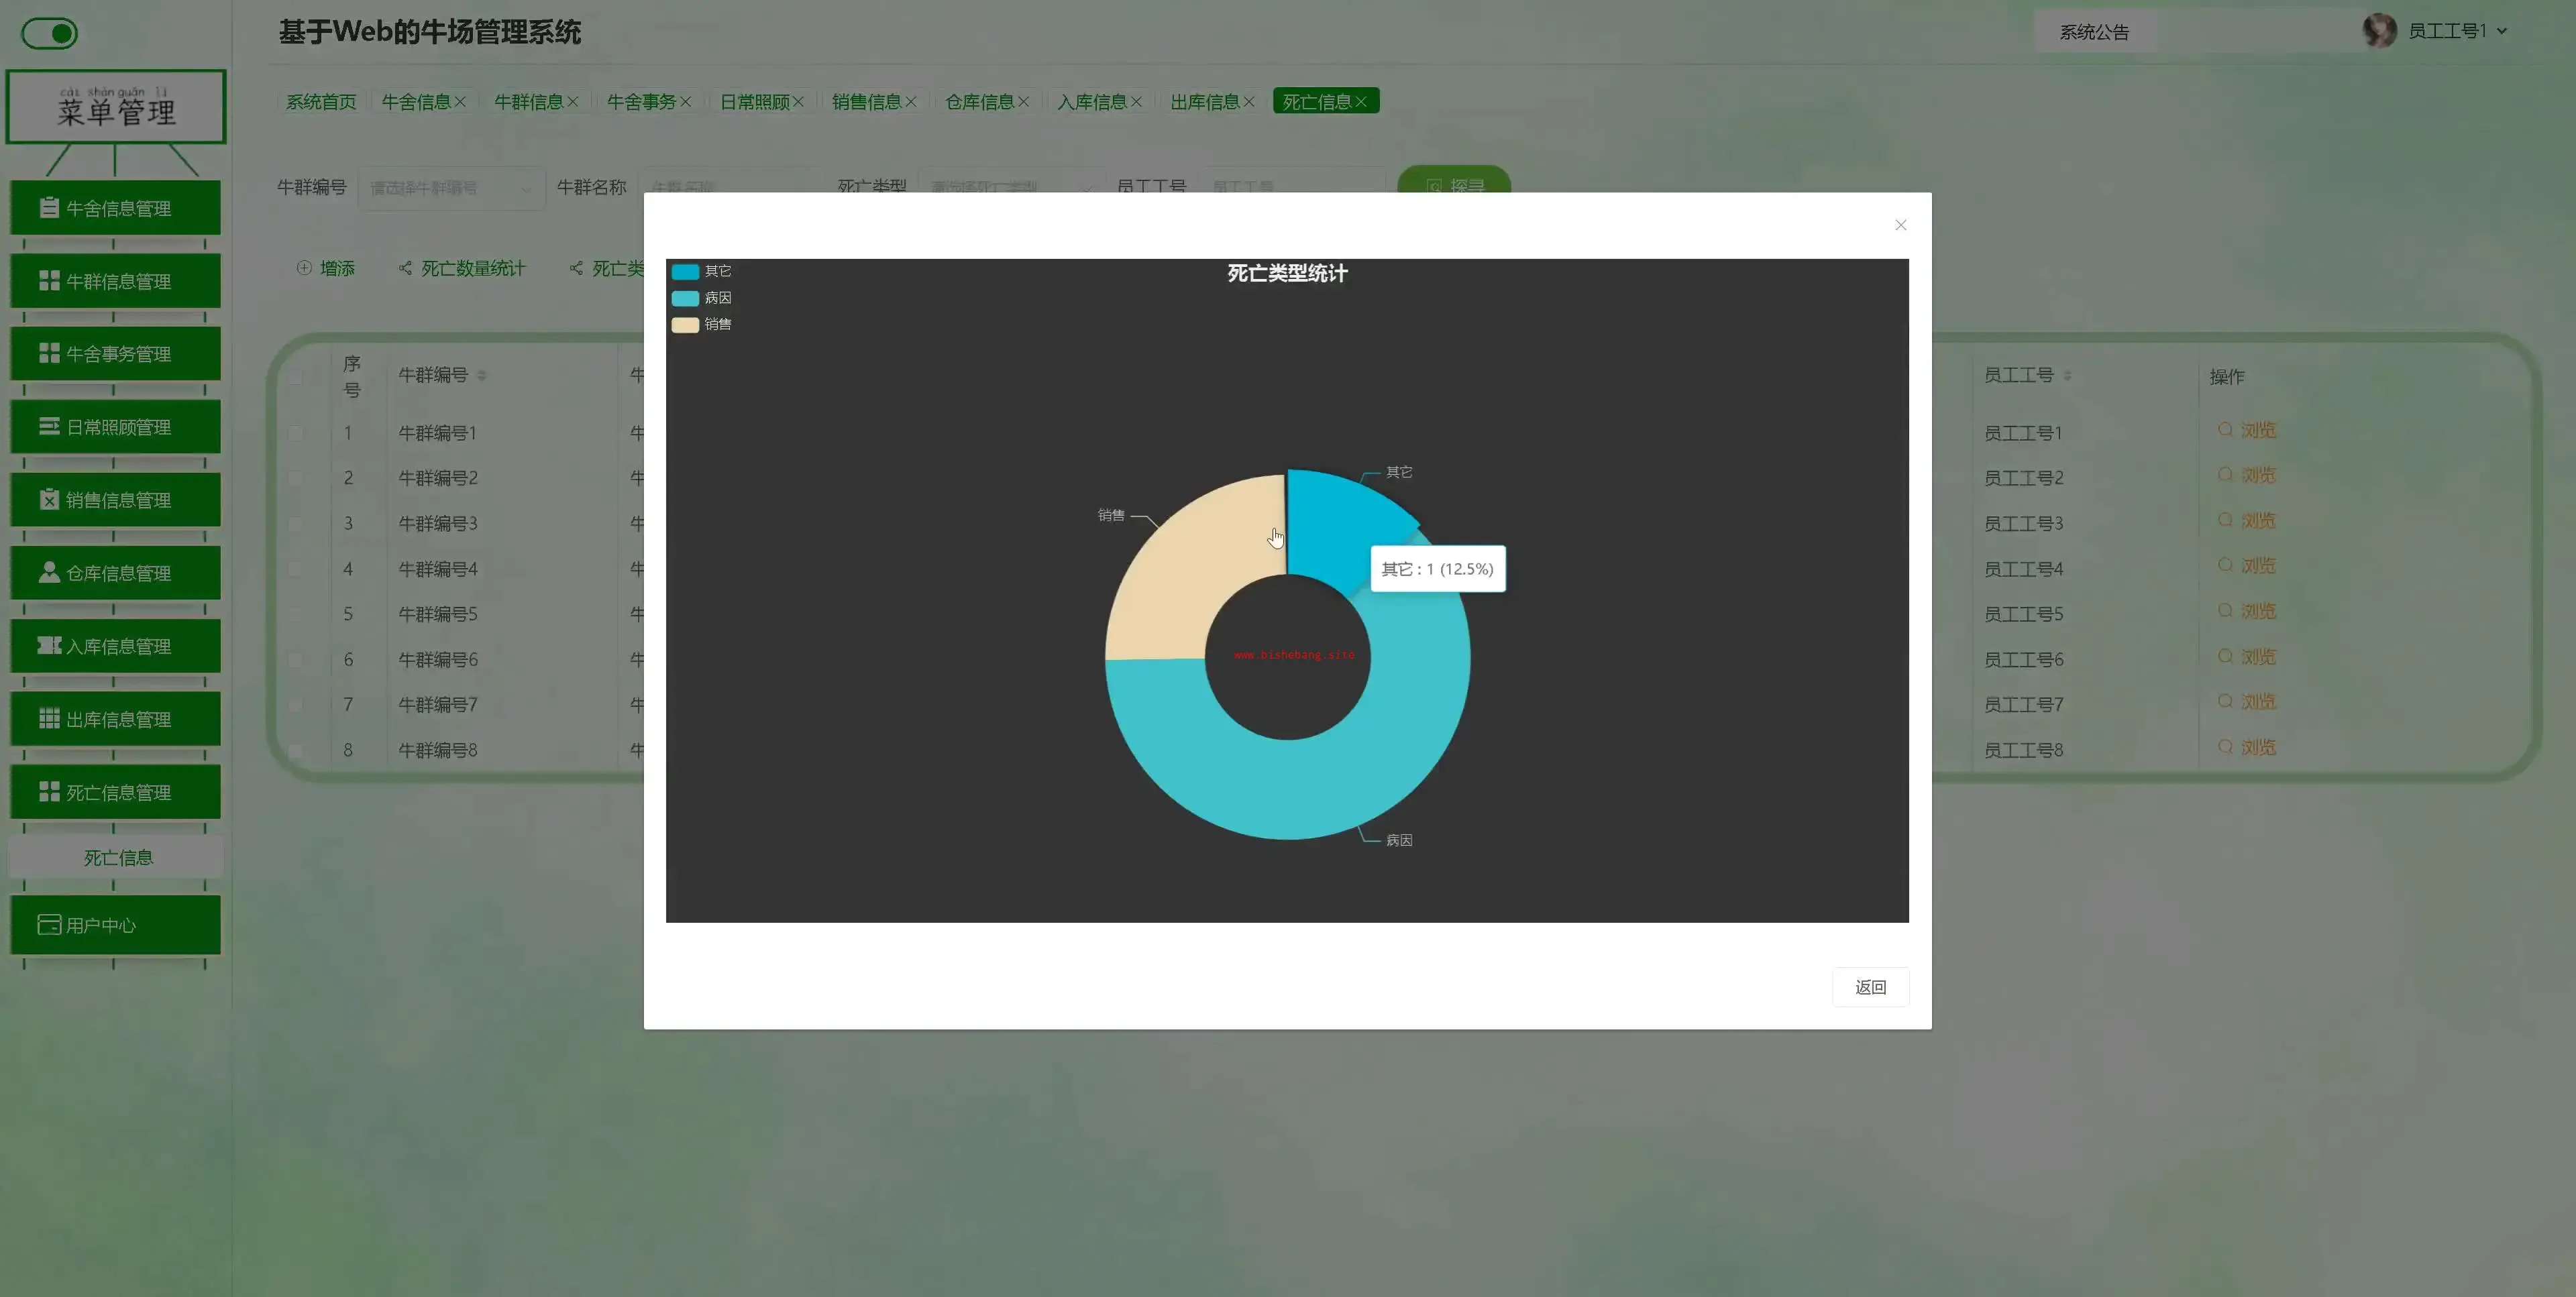Click the 仓库信息管理 person icon
Viewport: 2576px width, 1297px height.
point(48,573)
